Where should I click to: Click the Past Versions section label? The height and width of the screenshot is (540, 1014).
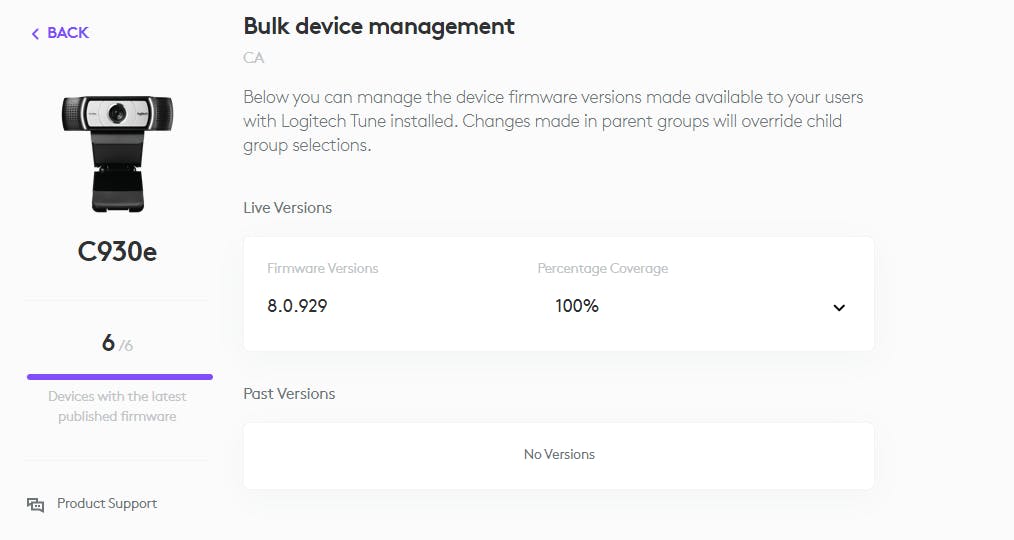(x=289, y=393)
